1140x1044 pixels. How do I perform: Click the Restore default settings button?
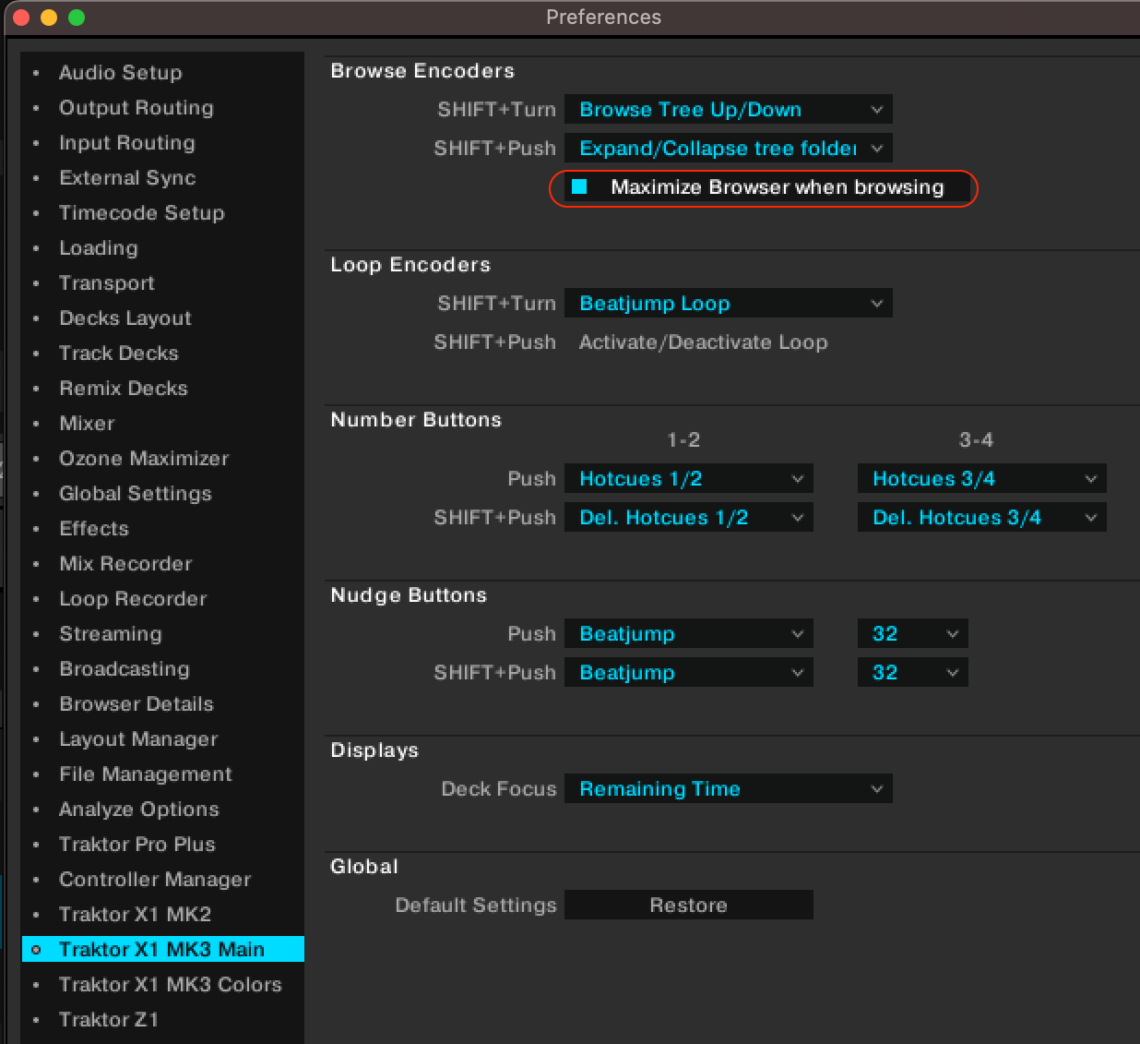pos(688,904)
